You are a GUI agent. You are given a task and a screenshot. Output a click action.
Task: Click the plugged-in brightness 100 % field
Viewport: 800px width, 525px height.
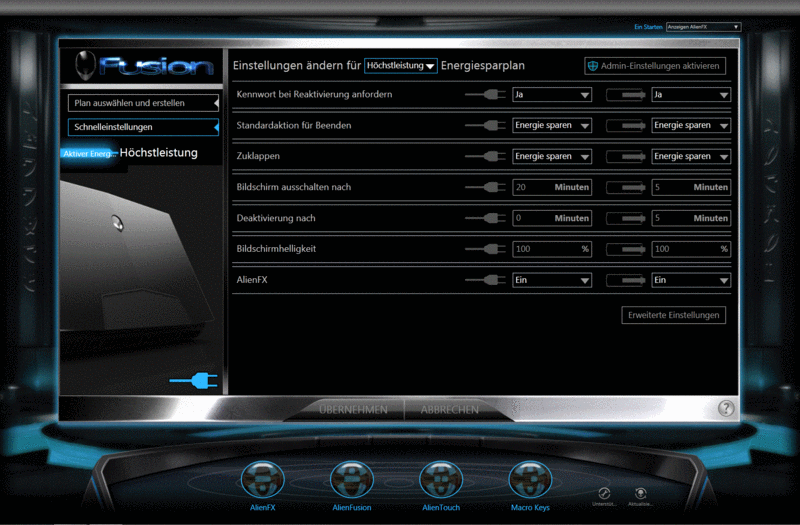(552, 249)
